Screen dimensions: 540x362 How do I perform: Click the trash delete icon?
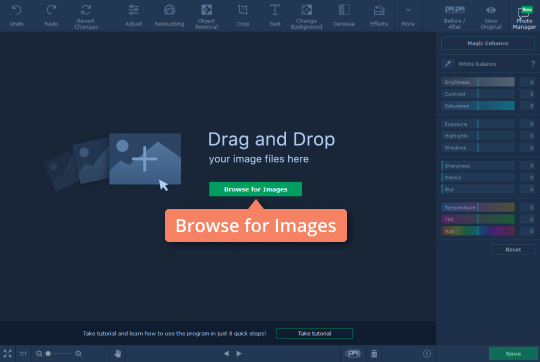tap(374, 353)
